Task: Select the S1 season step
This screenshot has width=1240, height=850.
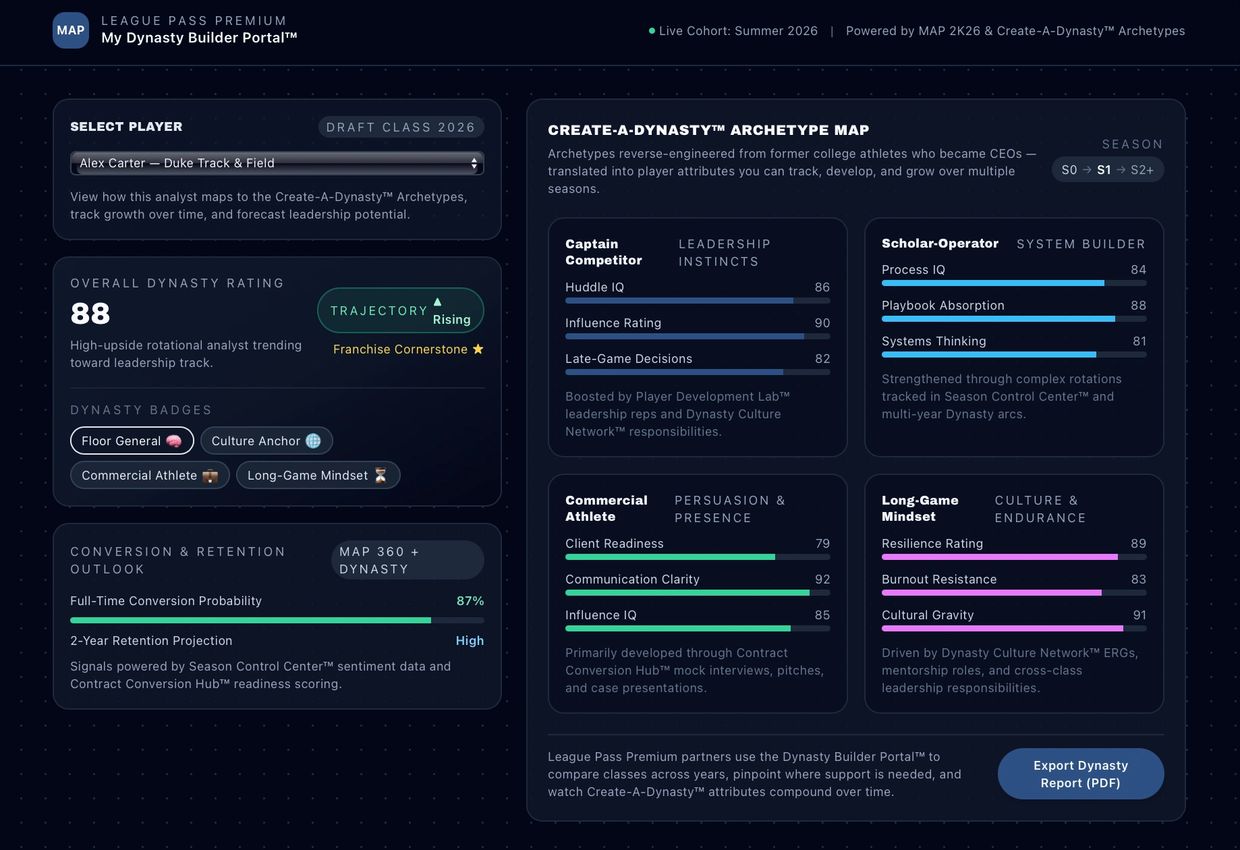Action: (1104, 170)
